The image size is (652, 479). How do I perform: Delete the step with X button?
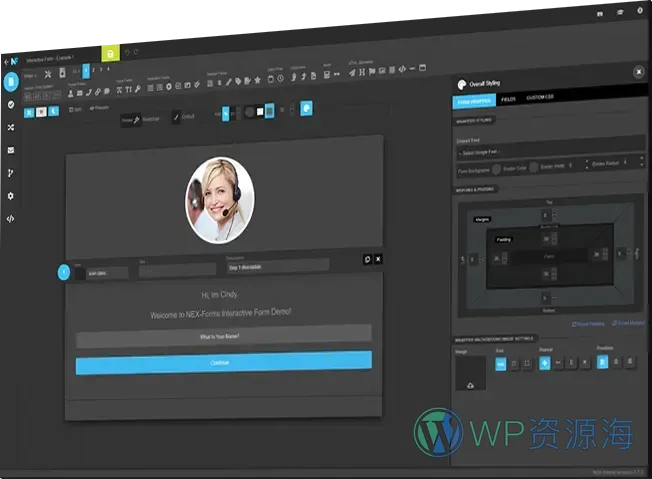point(378,259)
